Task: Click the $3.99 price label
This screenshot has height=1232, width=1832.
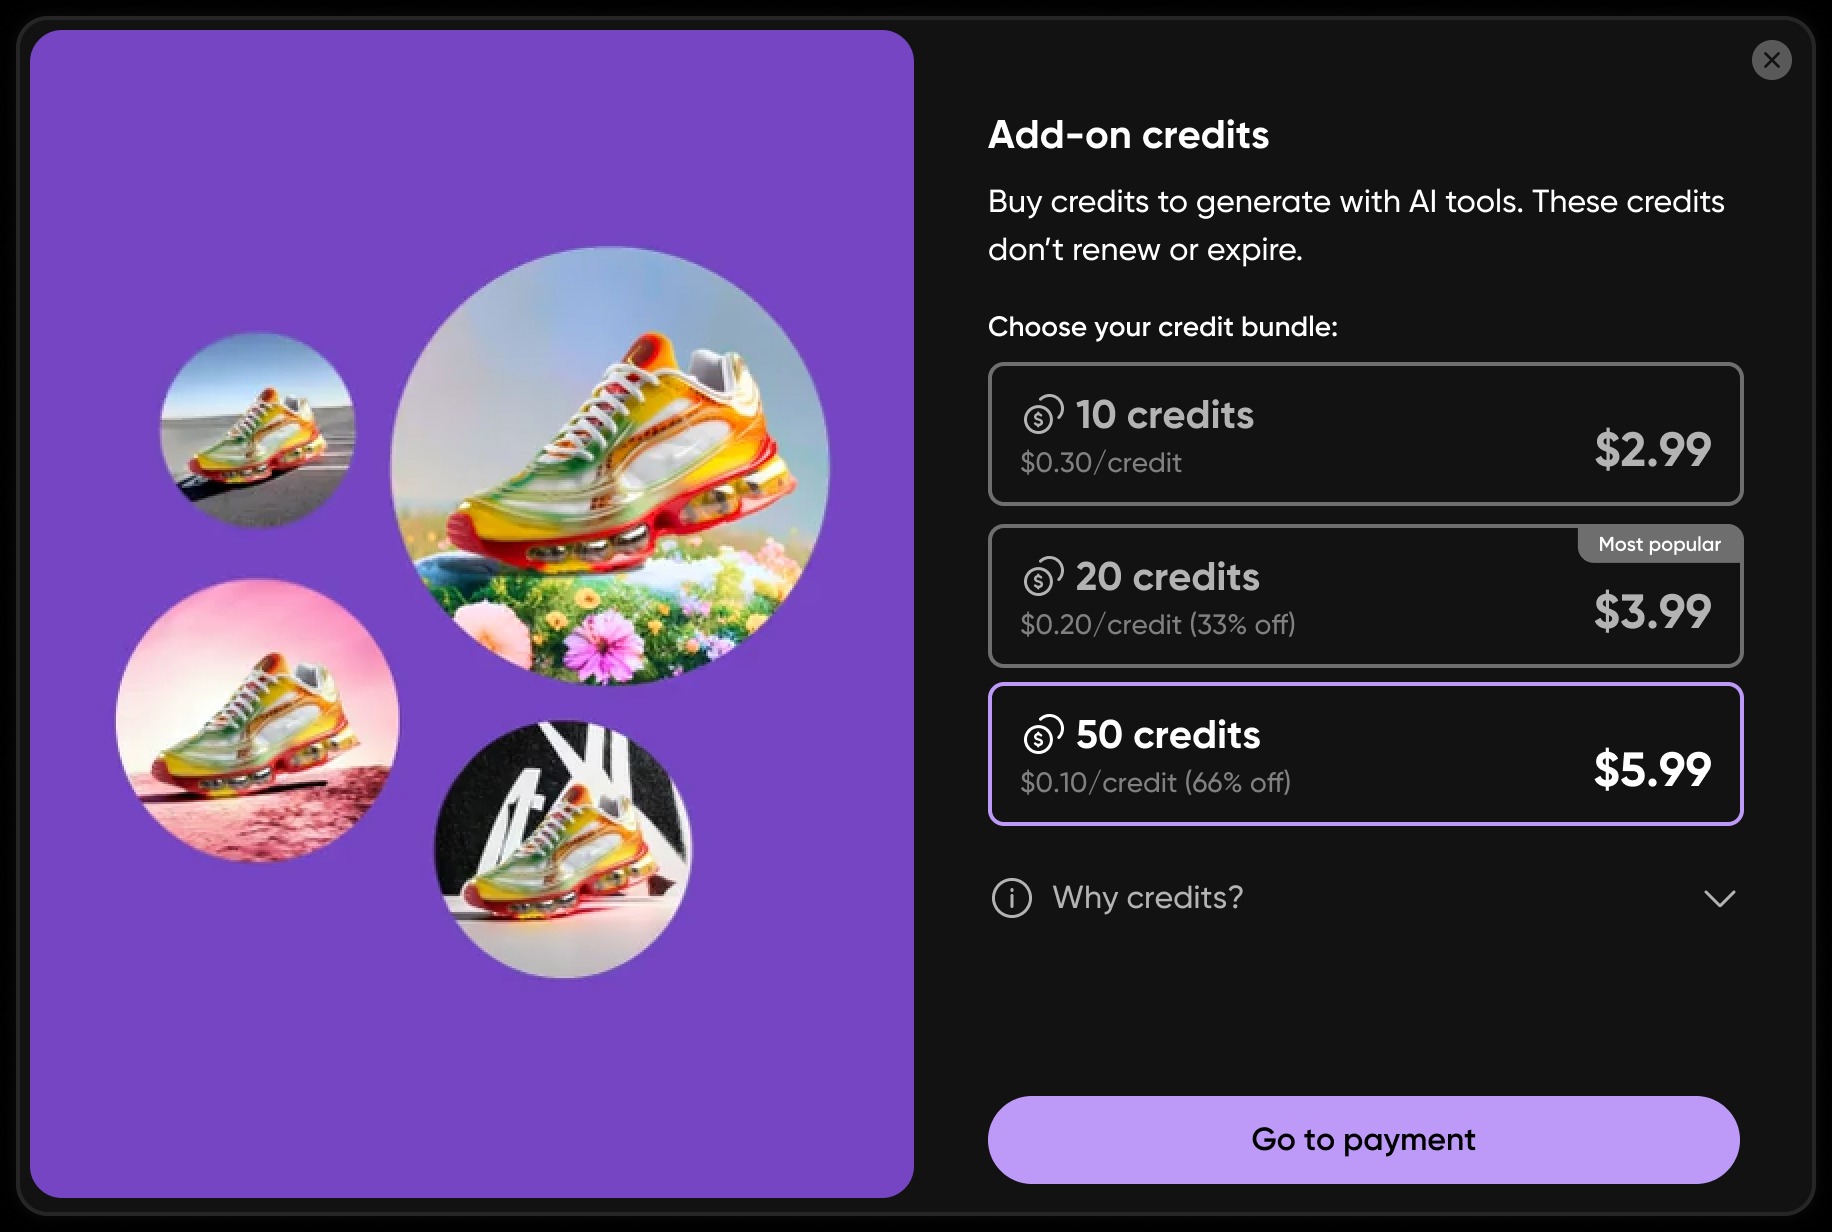Action: point(1652,612)
